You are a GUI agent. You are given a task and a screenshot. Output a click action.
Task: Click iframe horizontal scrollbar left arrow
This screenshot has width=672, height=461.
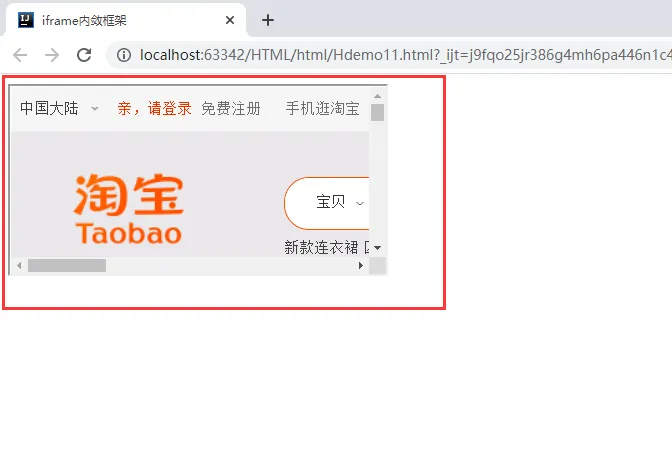[19, 266]
